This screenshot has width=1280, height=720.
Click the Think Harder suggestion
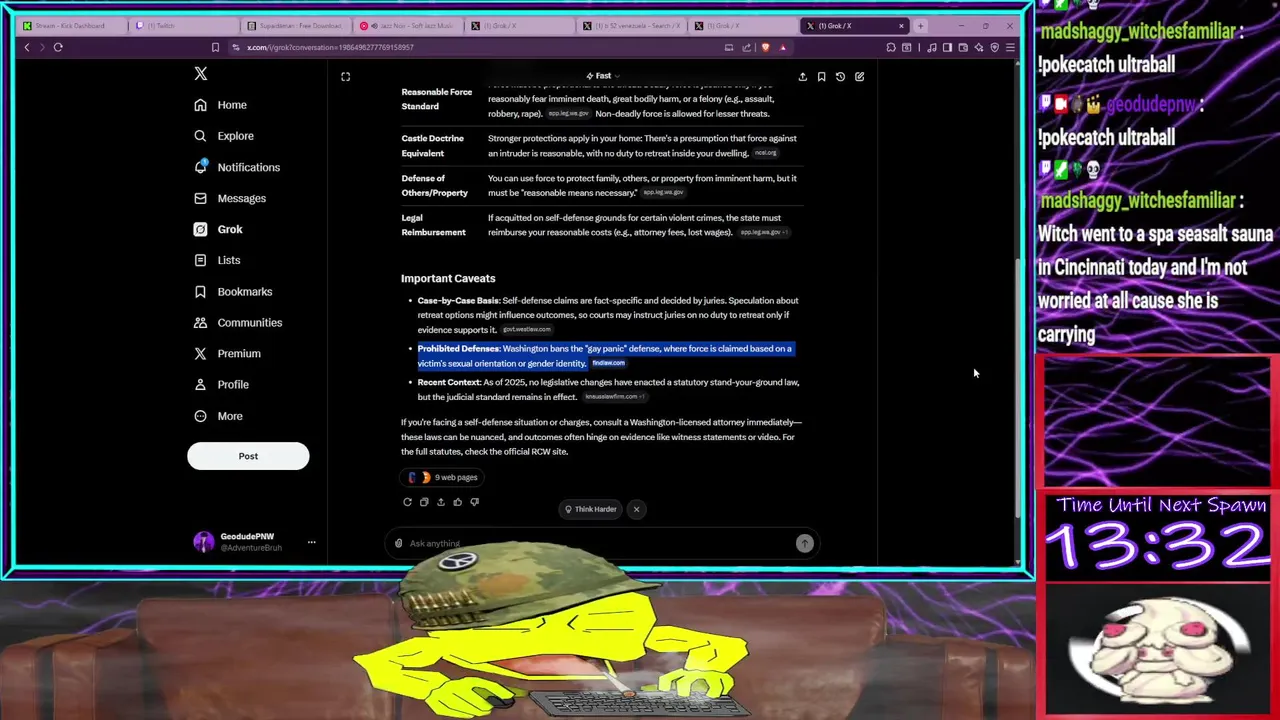coord(590,509)
